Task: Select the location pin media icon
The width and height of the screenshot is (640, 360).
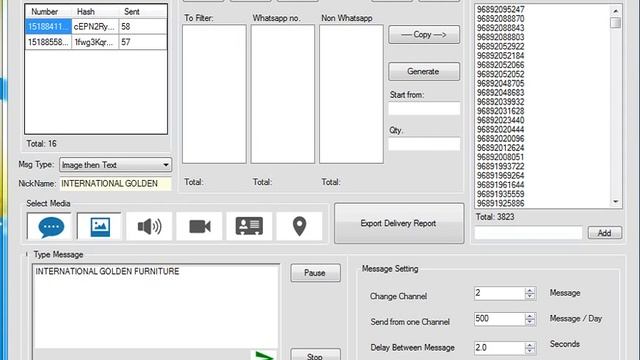Action: 299,226
